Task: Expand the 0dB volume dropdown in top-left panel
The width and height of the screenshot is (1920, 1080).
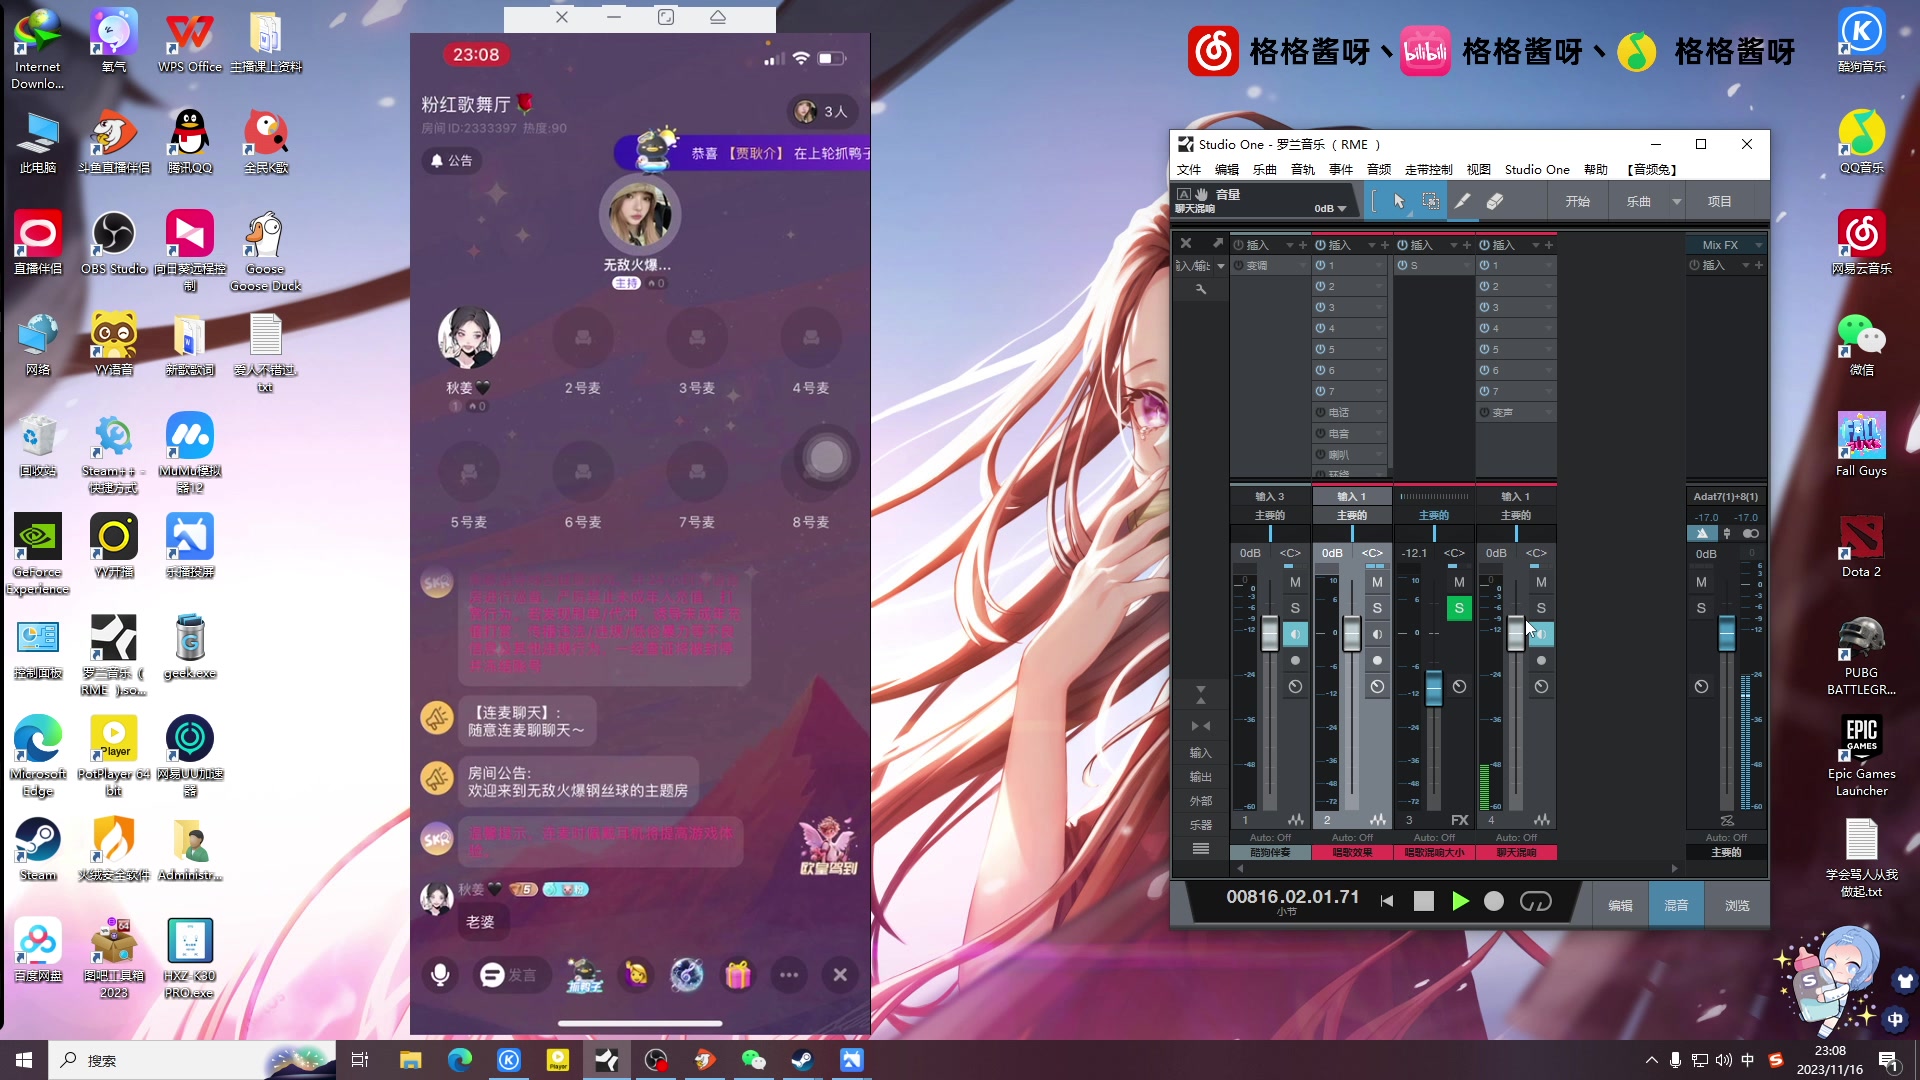Action: tap(1331, 208)
